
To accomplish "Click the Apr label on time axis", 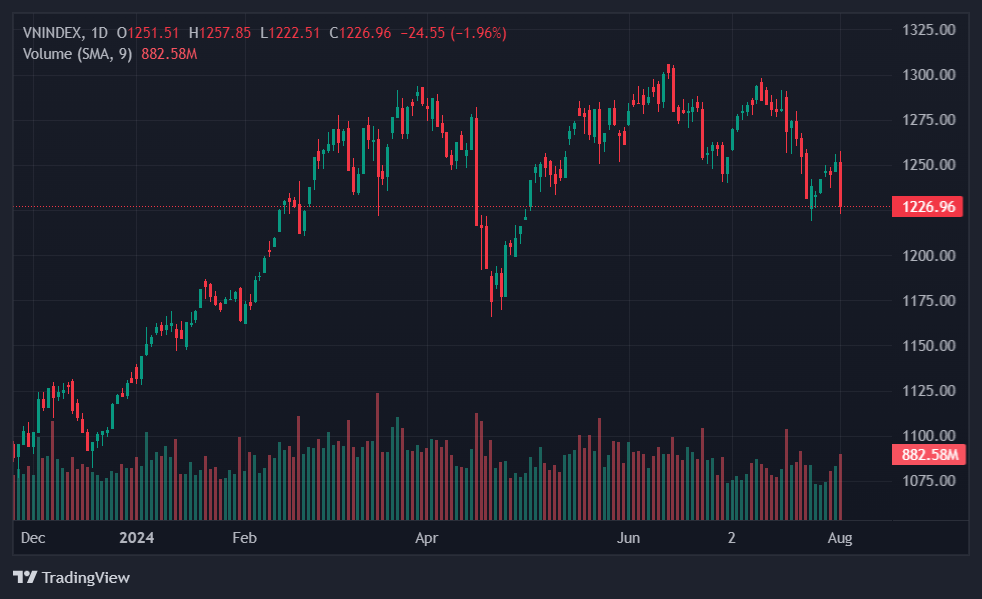I will (x=427, y=538).
